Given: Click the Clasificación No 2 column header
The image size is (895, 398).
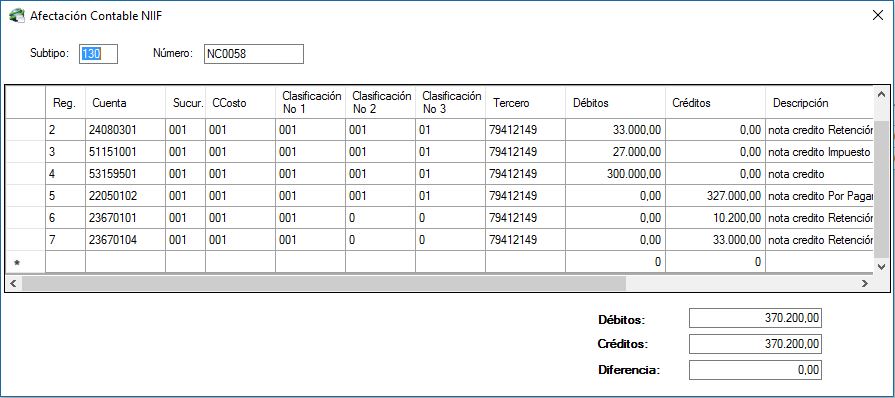Looking at the screenshot, I should 380,103.
